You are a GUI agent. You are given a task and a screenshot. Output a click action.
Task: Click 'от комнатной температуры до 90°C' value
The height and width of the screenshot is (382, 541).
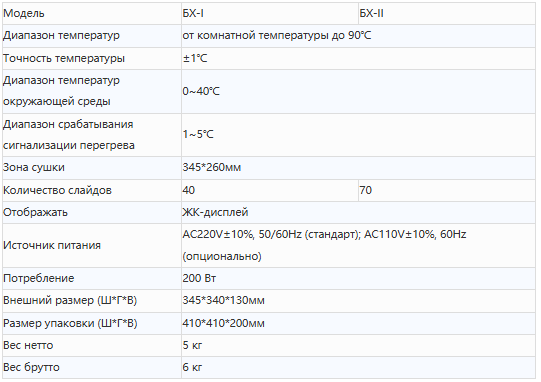[x=277, y=36]
